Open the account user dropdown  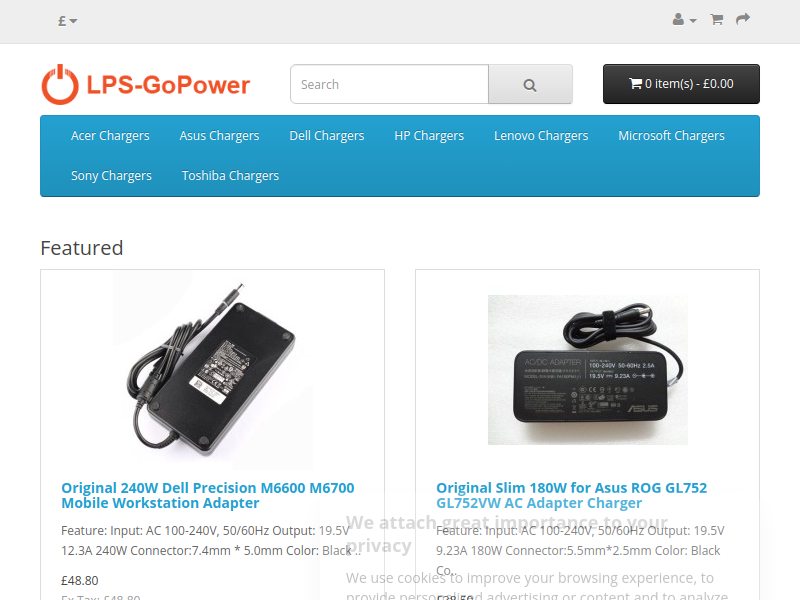click(684, 20)
